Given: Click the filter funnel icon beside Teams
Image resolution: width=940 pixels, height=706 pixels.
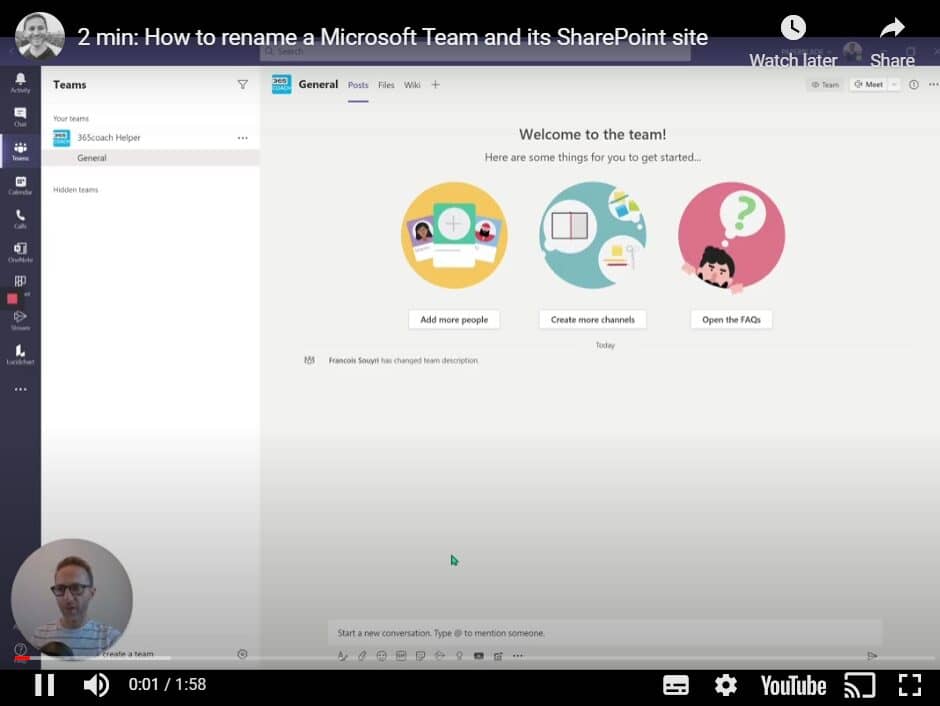Looking at the screenshot, I should tap(243, 85).
